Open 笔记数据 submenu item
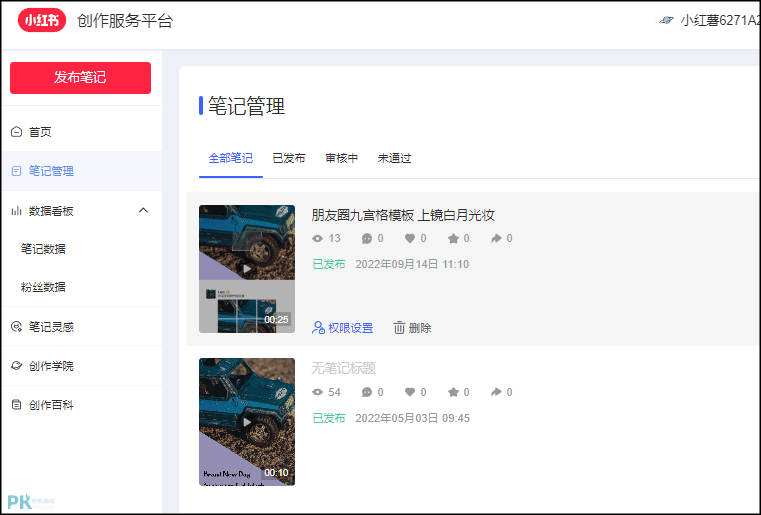 tap(43, 249)
